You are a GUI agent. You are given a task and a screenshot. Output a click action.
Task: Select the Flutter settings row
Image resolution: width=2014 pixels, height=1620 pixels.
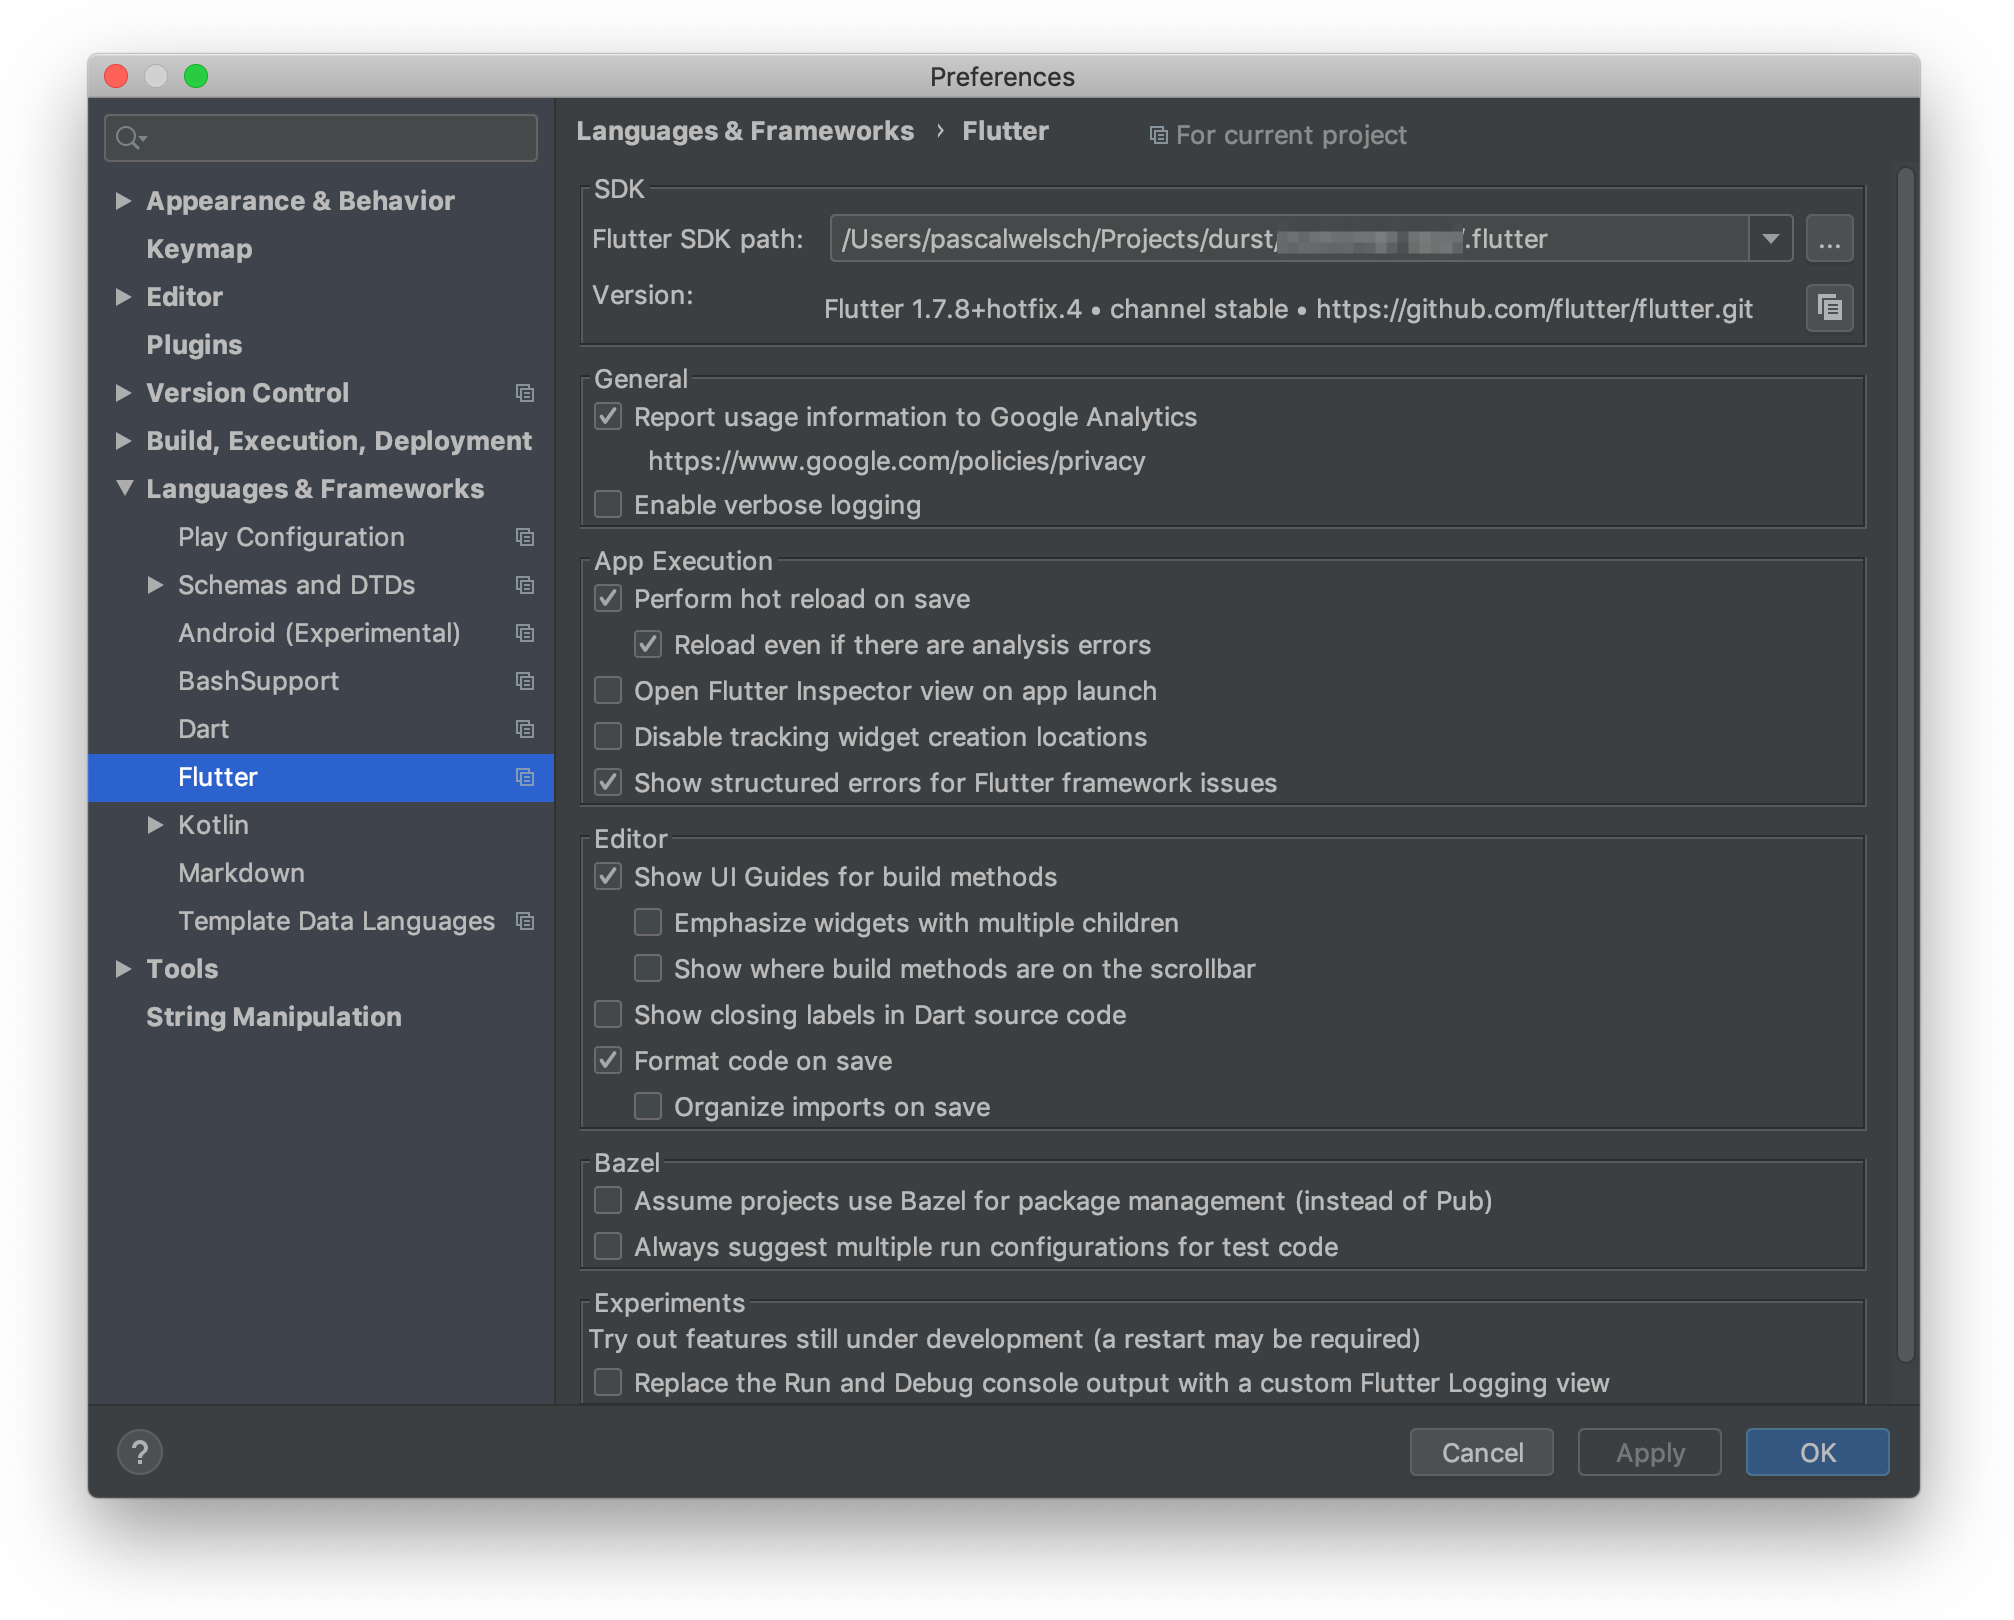(320, 777)
